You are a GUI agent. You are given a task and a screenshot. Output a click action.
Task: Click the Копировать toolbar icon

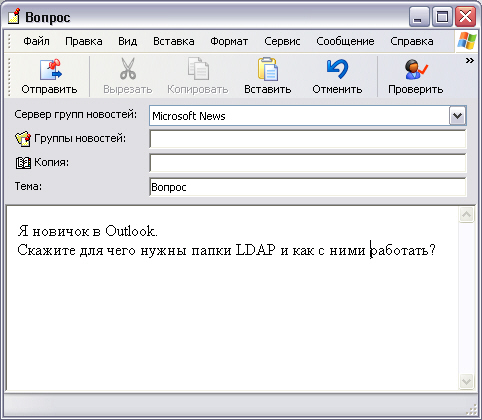[198, 69]
